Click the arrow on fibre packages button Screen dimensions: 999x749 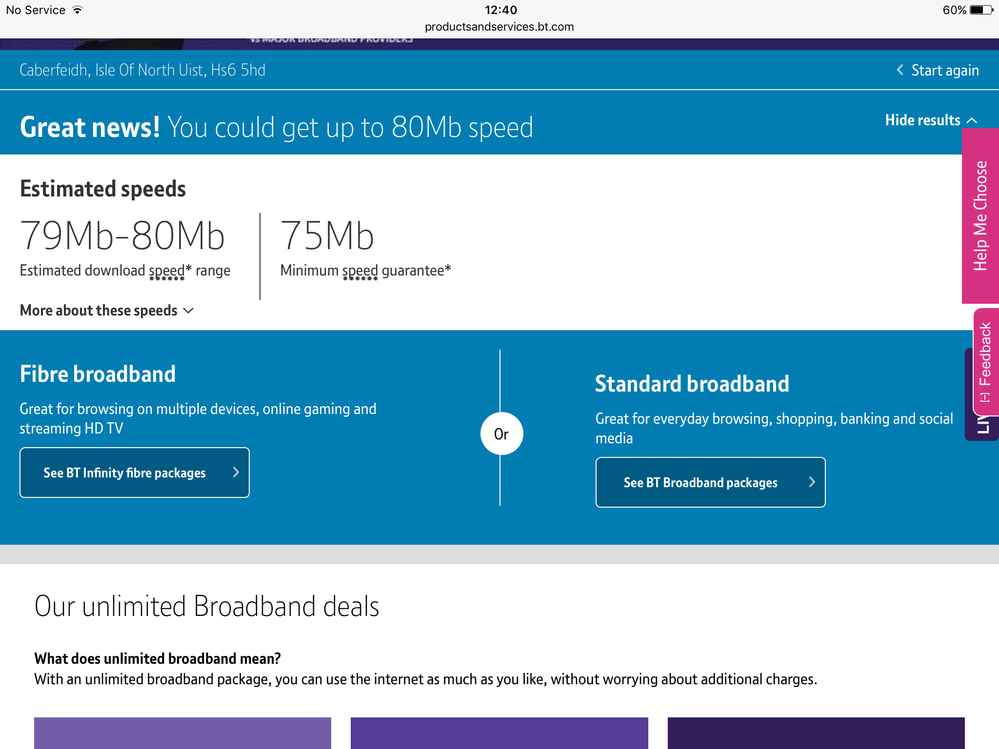coord(236,473)
